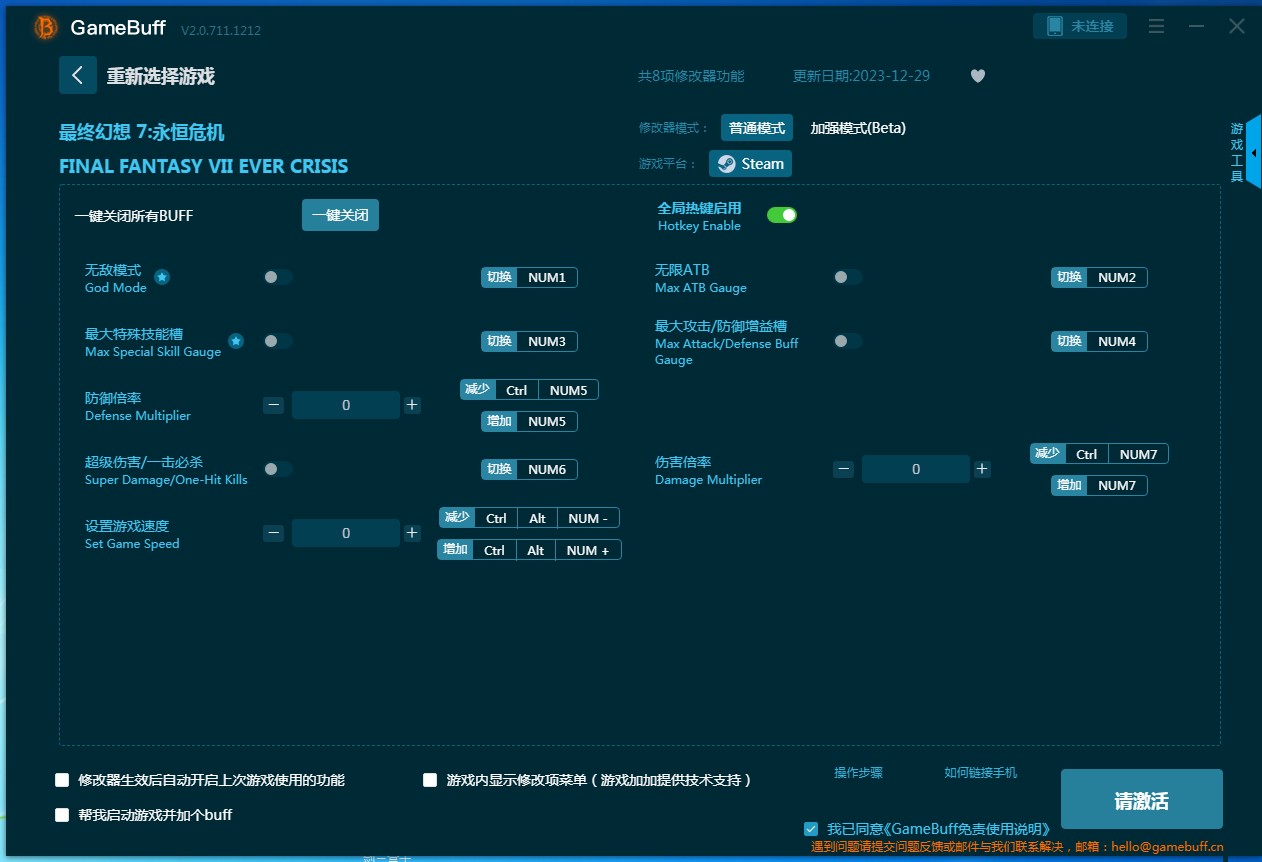Switch to normal mode (普通模式) tab

point(756,128)
